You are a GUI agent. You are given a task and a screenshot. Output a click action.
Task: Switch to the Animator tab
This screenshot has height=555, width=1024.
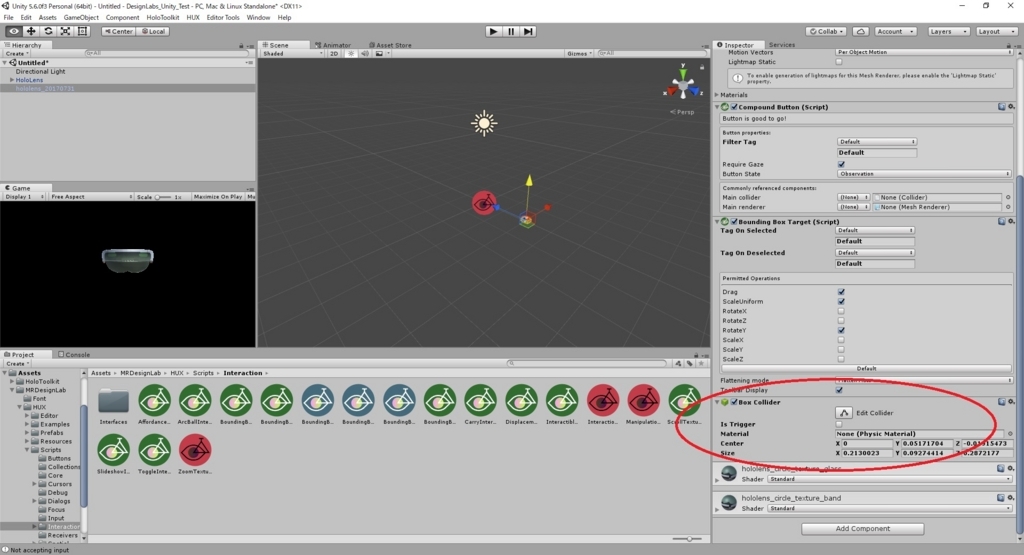pos(336,45)
